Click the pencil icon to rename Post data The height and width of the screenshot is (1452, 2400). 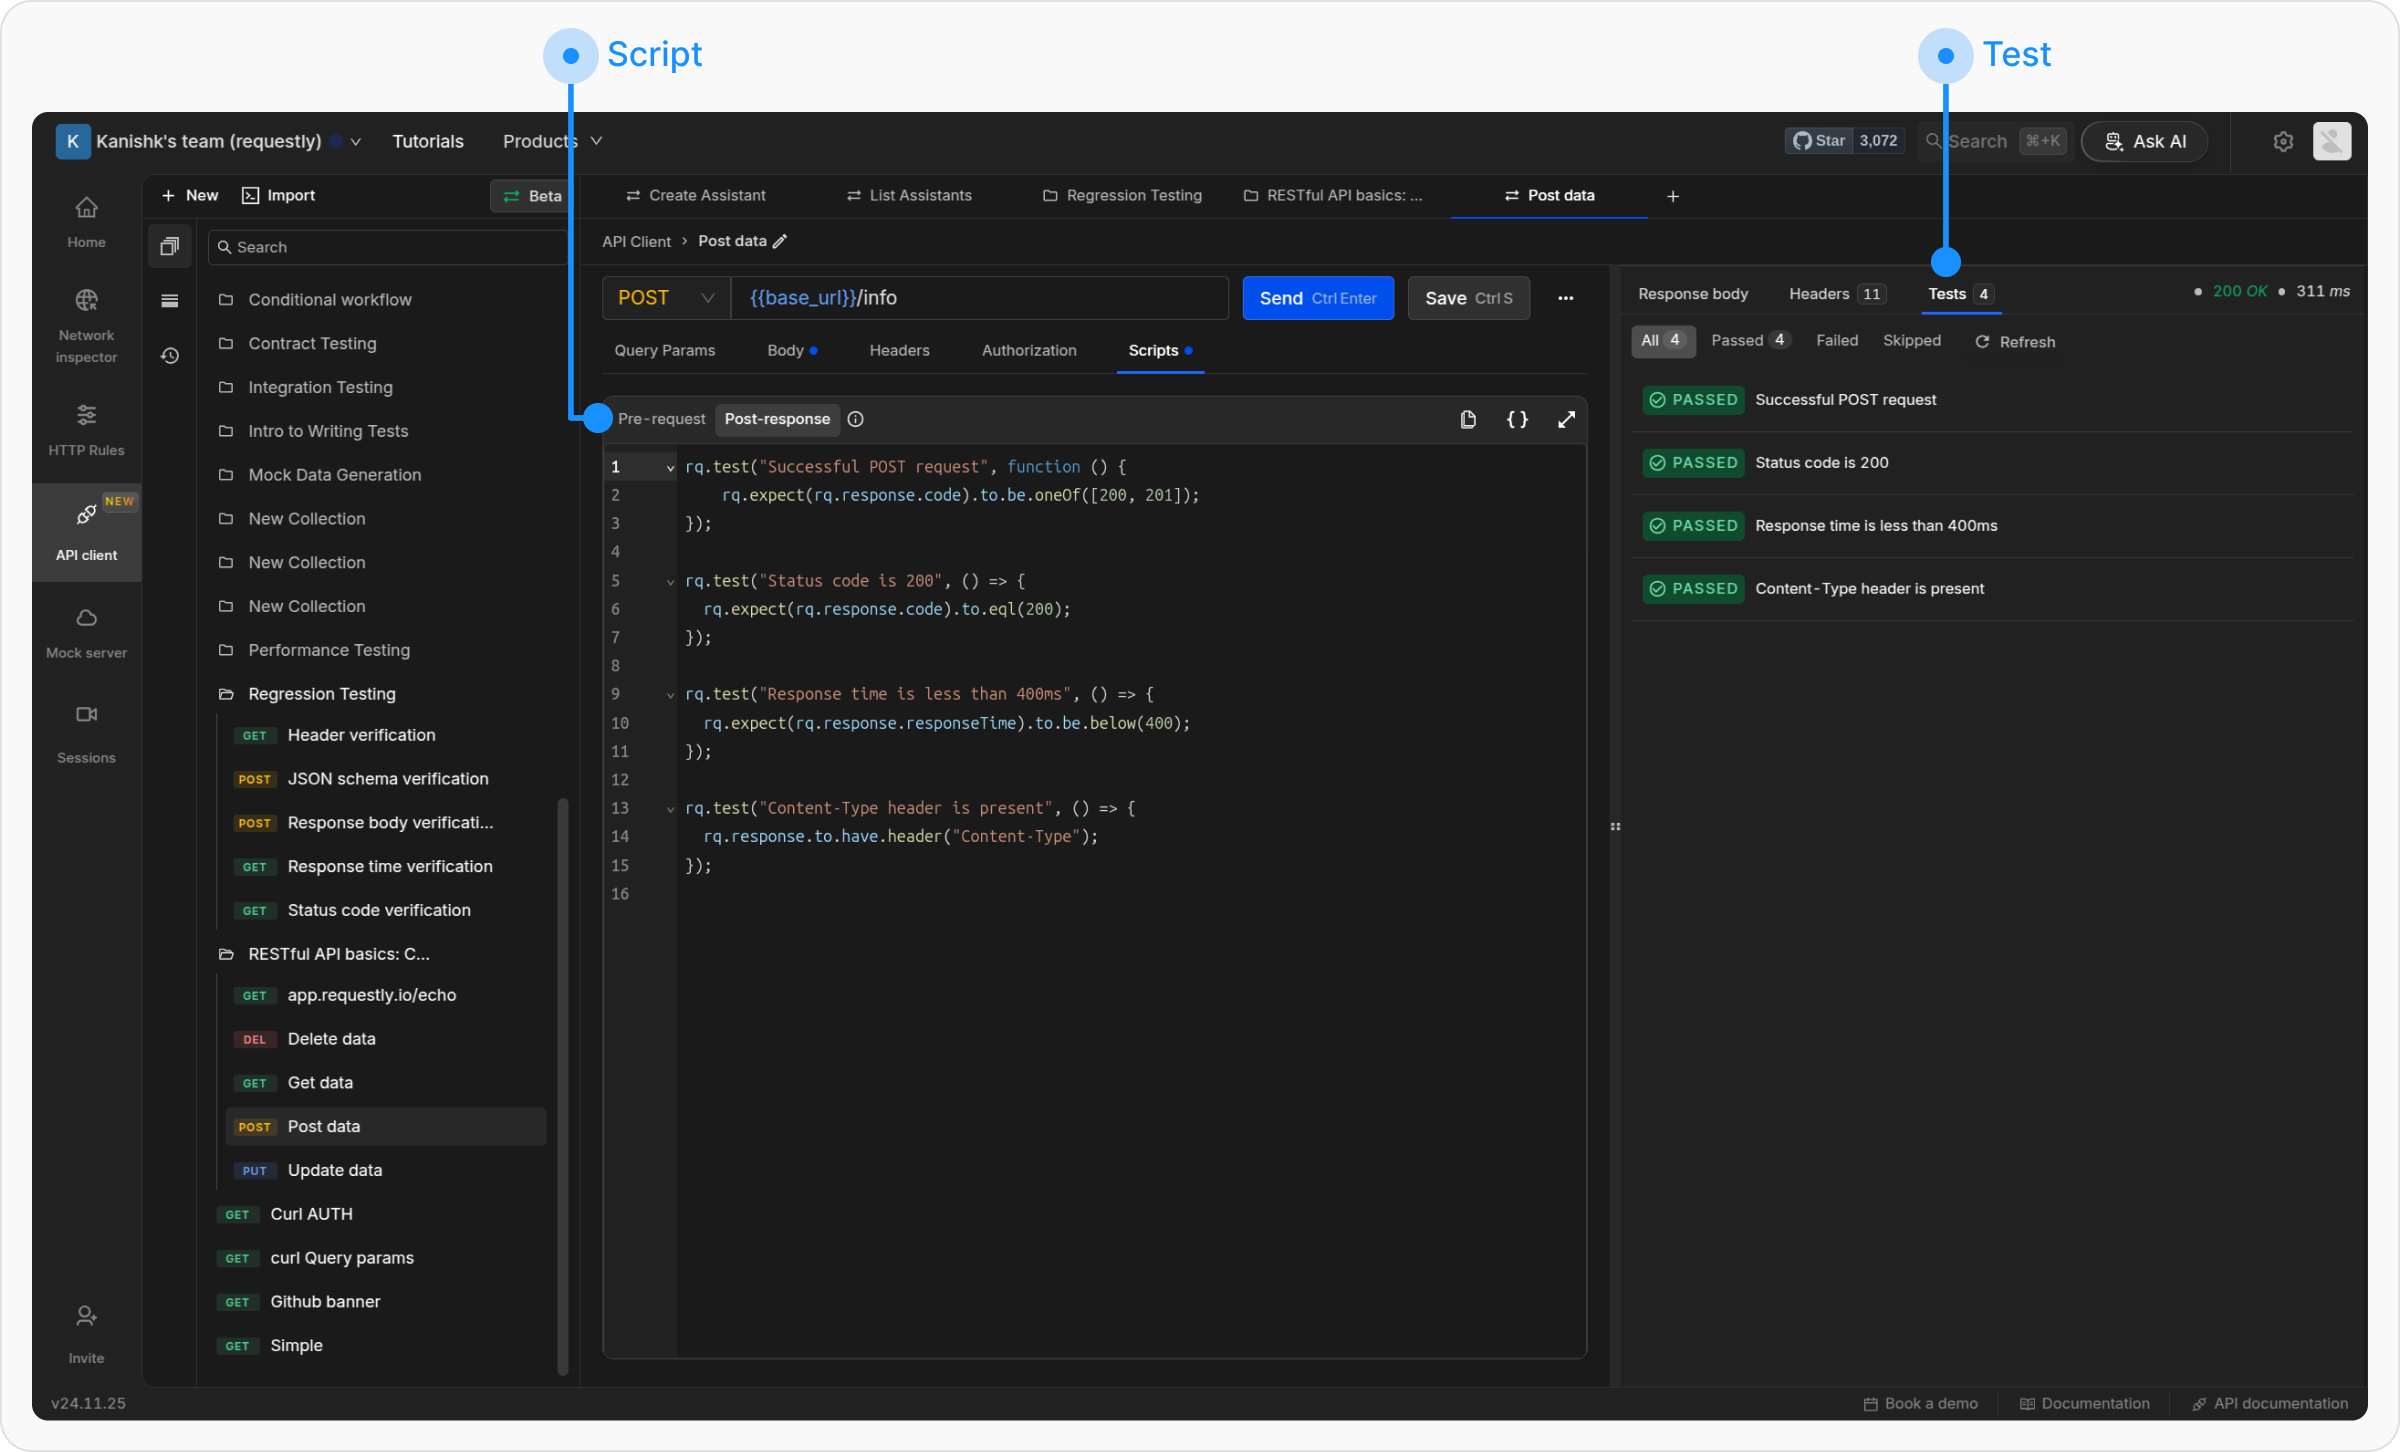781,241
